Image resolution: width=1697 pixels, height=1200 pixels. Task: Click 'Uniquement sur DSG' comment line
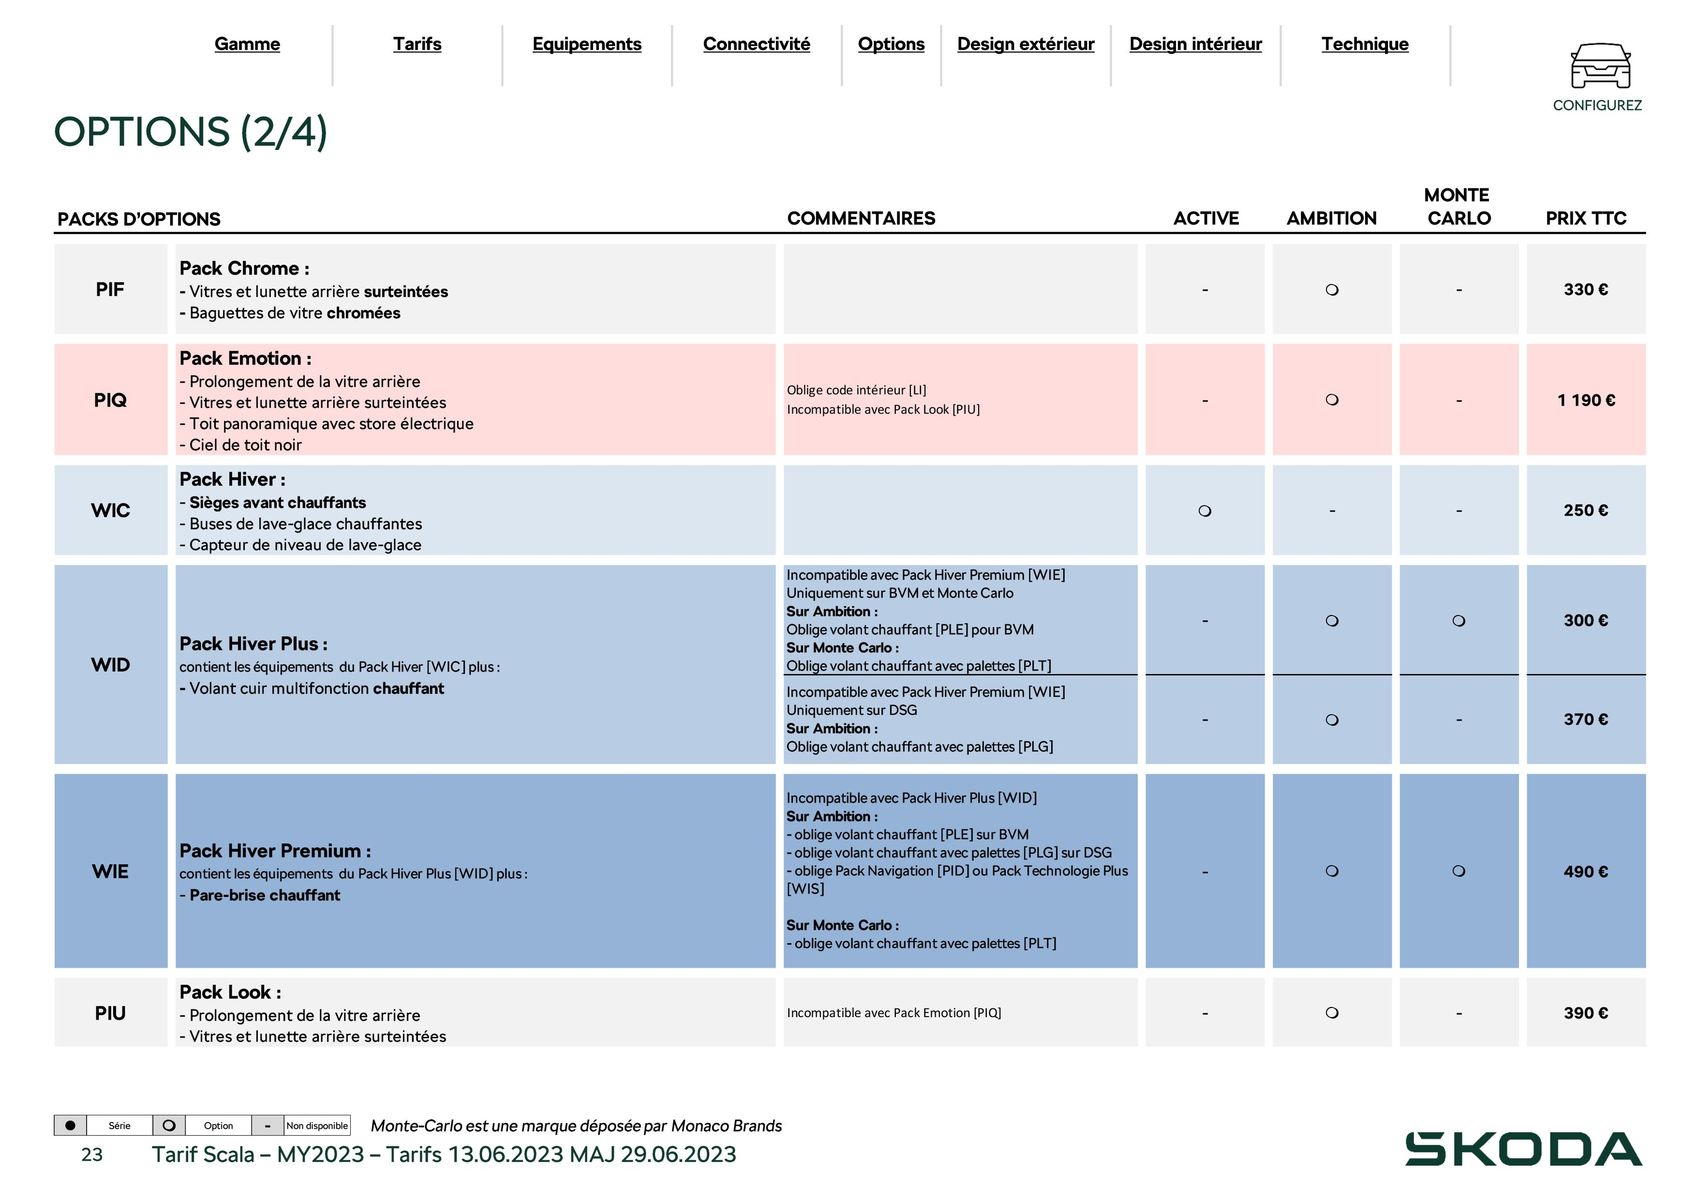point(852,710)
